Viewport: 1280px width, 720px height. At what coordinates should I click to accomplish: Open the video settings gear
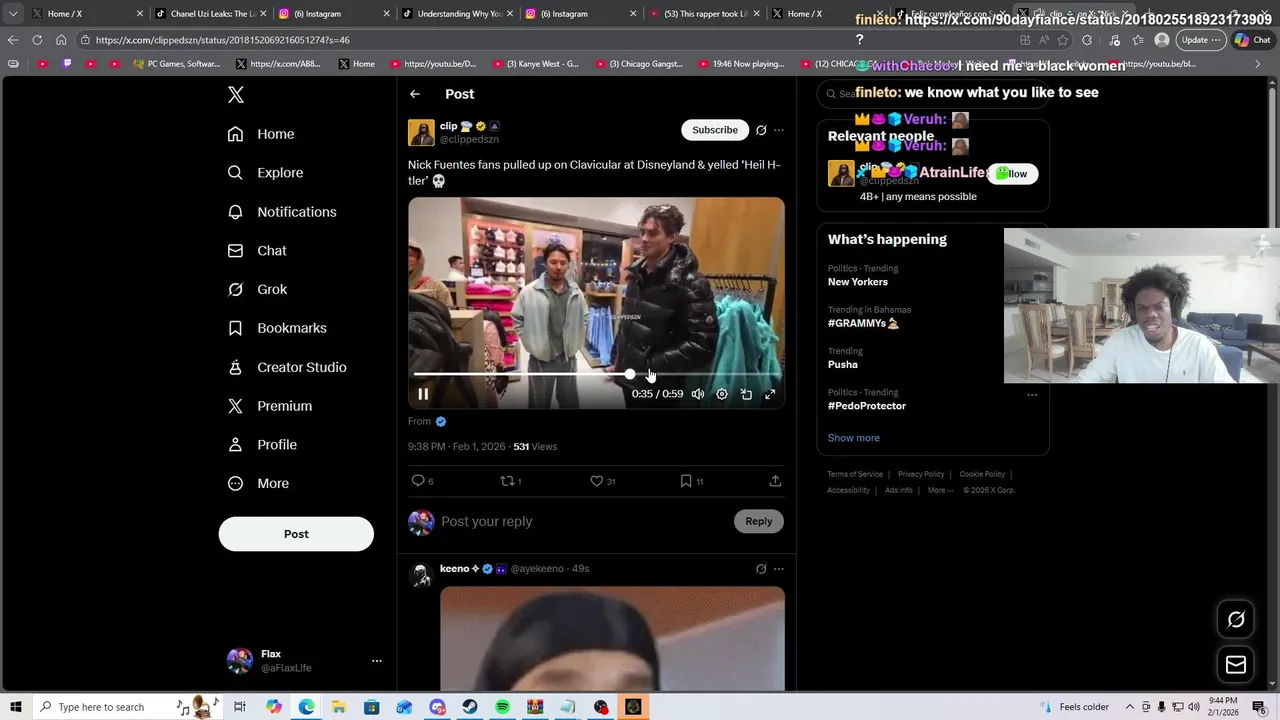click(722, 394)
